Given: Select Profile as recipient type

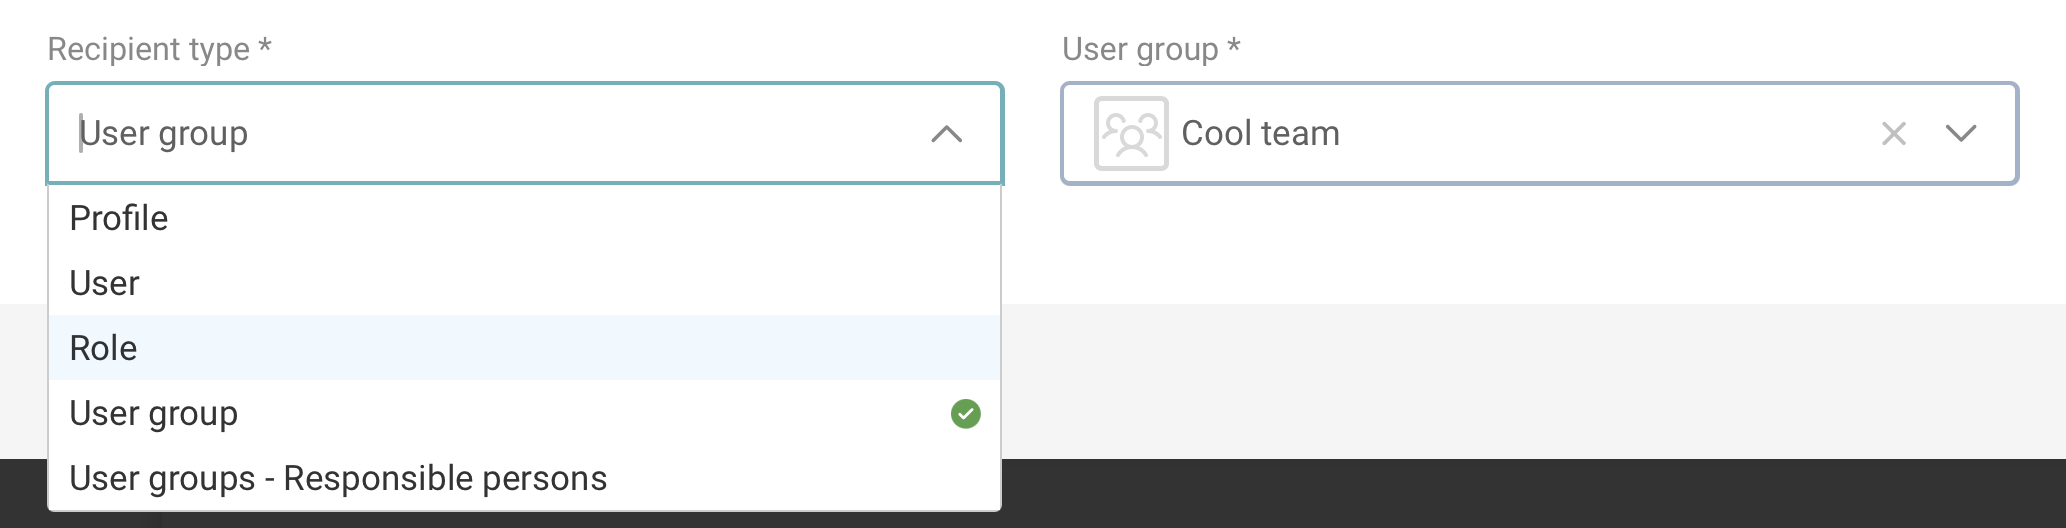Looking at the screenshot, I should click(119, 218).
